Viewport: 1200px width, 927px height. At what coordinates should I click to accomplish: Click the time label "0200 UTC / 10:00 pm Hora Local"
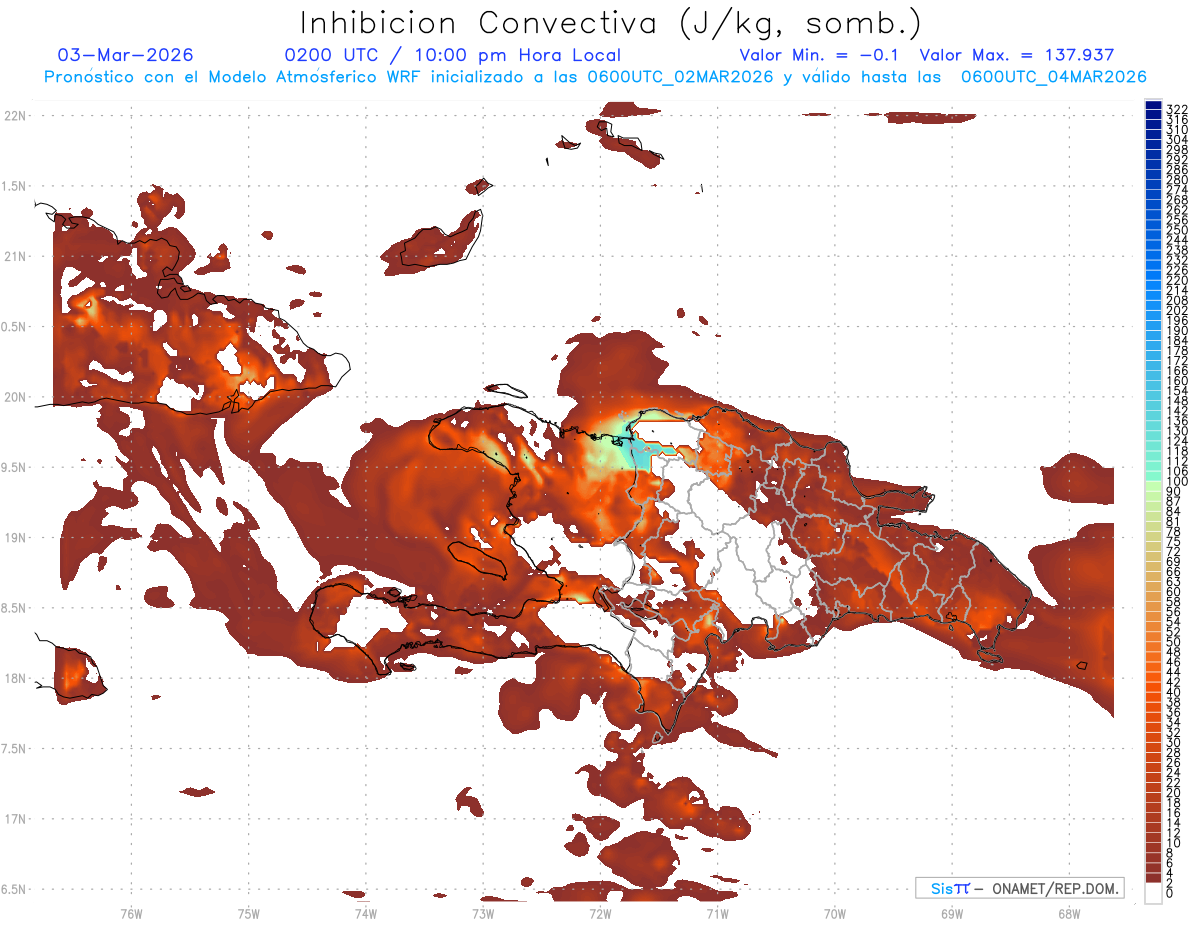pyautogui.click(x=452, y=55)
